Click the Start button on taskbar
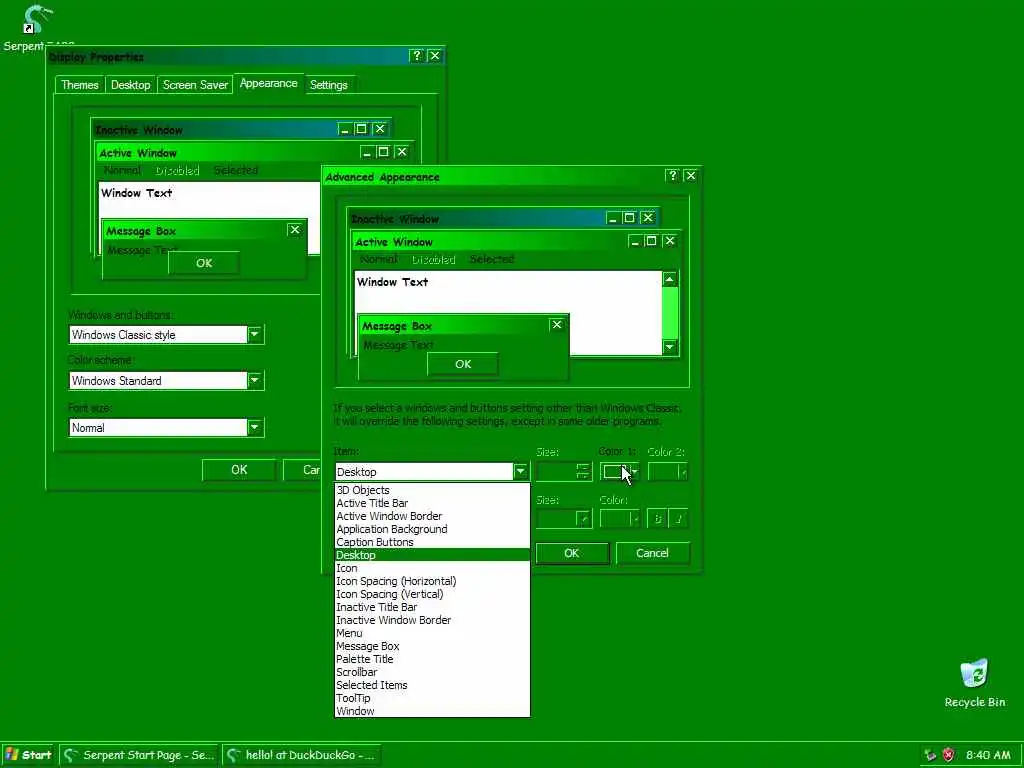Viewport: 1024px width, 768px height. (x=29, y=755)
